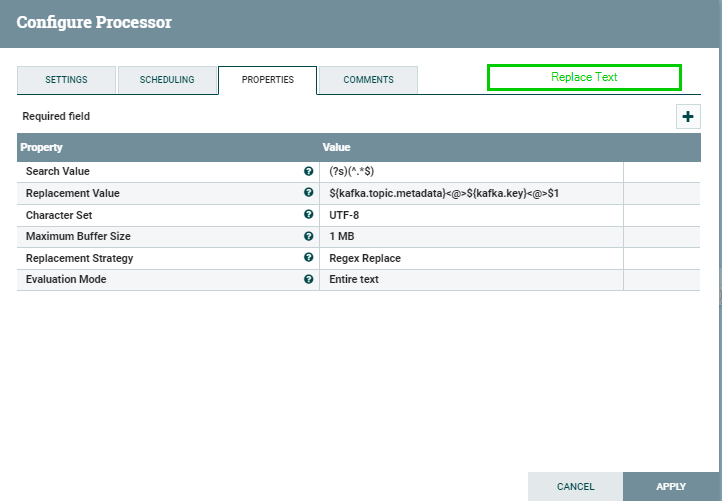The height and width of the screenshot is (501, 722).
Task: Open Entire text evaluation mode value
Action: point(470,280)
